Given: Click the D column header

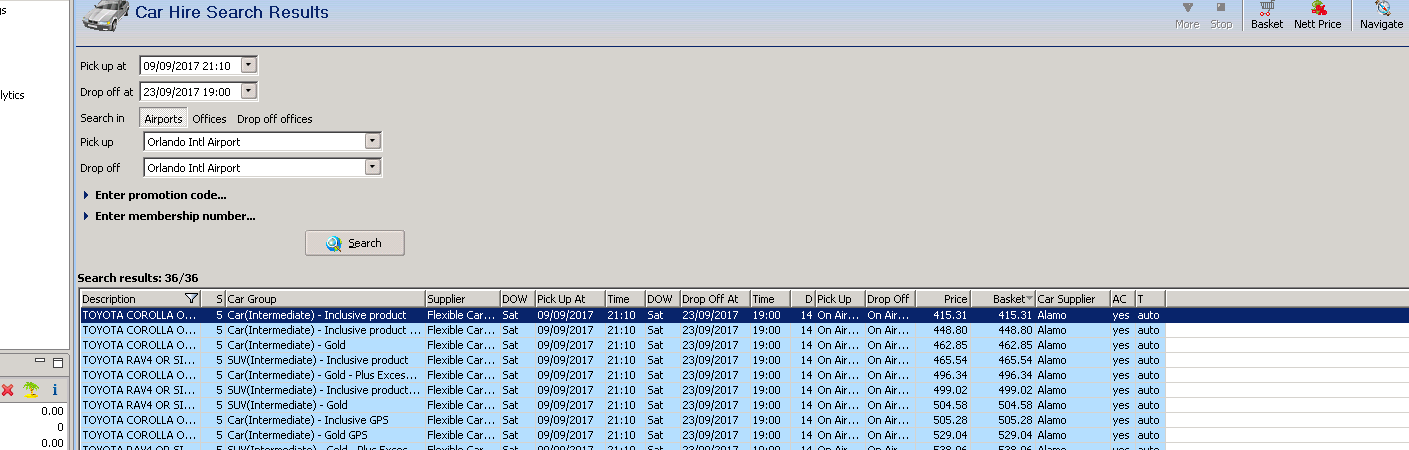Looking at the screenshot, I should pyautogui.click(x=803, y=299).
